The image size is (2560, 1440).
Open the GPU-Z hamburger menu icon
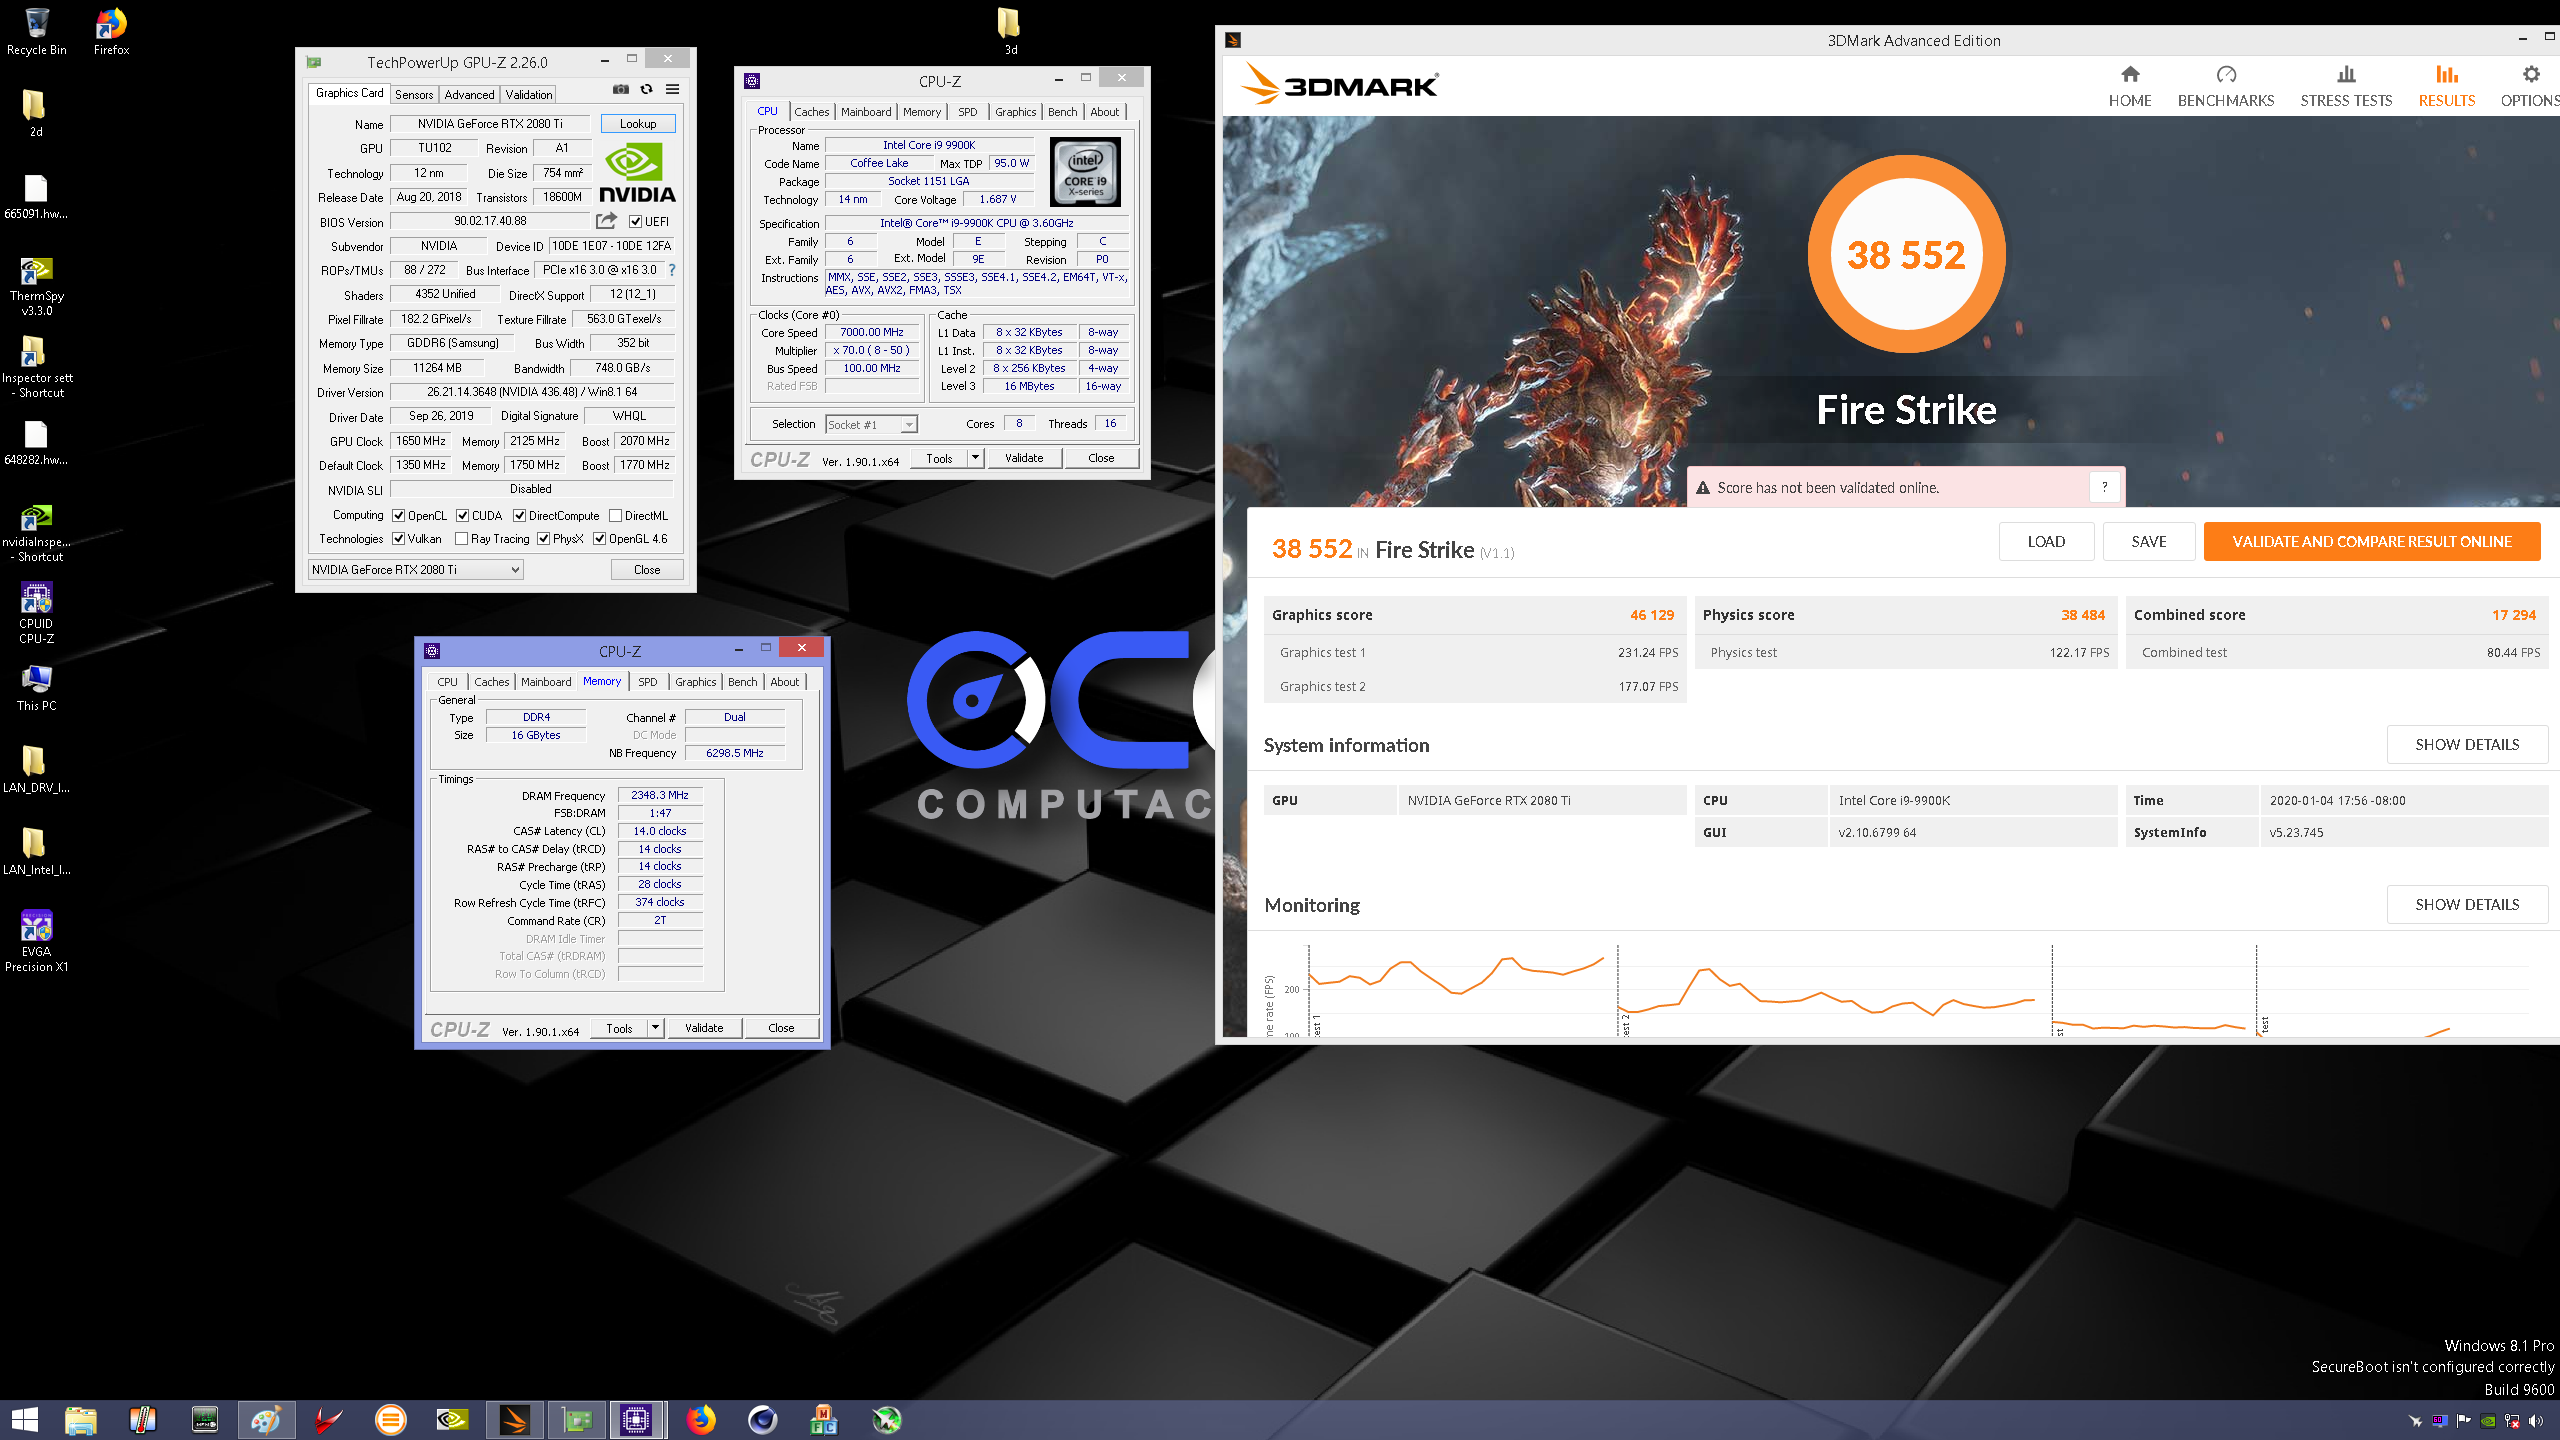[x=673, y=89]
